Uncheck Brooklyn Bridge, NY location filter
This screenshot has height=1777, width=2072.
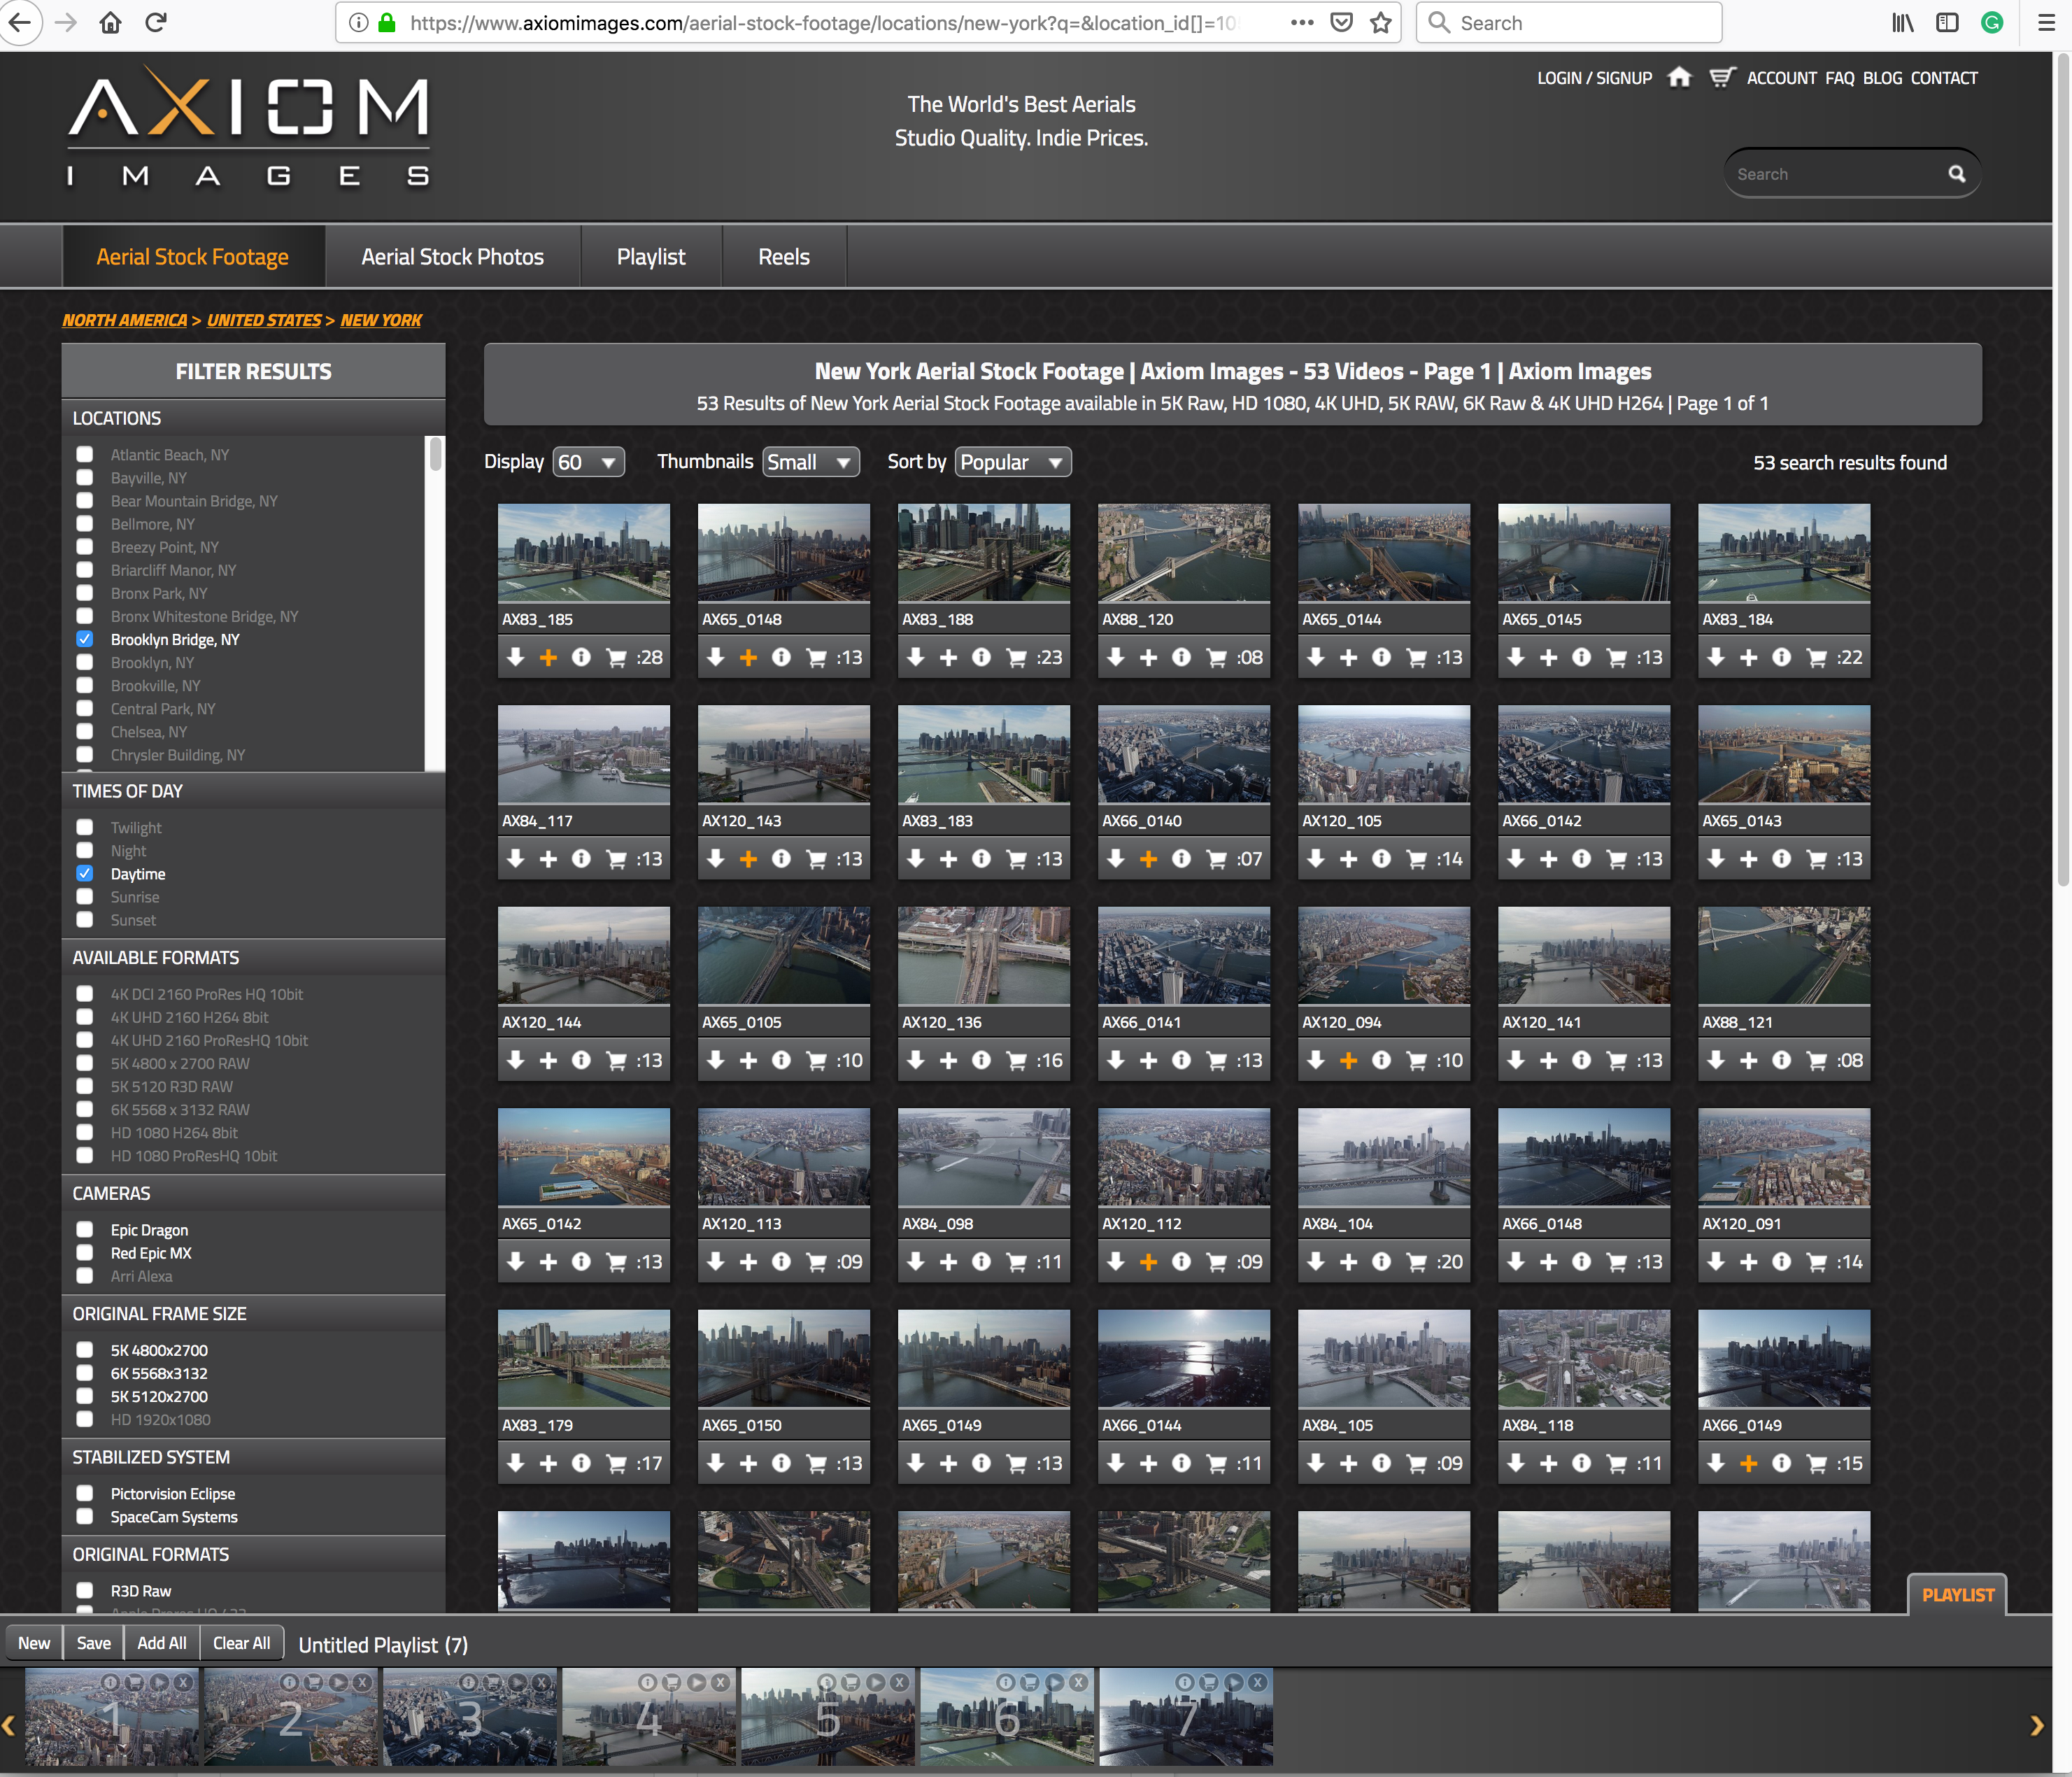click(85, 639)
